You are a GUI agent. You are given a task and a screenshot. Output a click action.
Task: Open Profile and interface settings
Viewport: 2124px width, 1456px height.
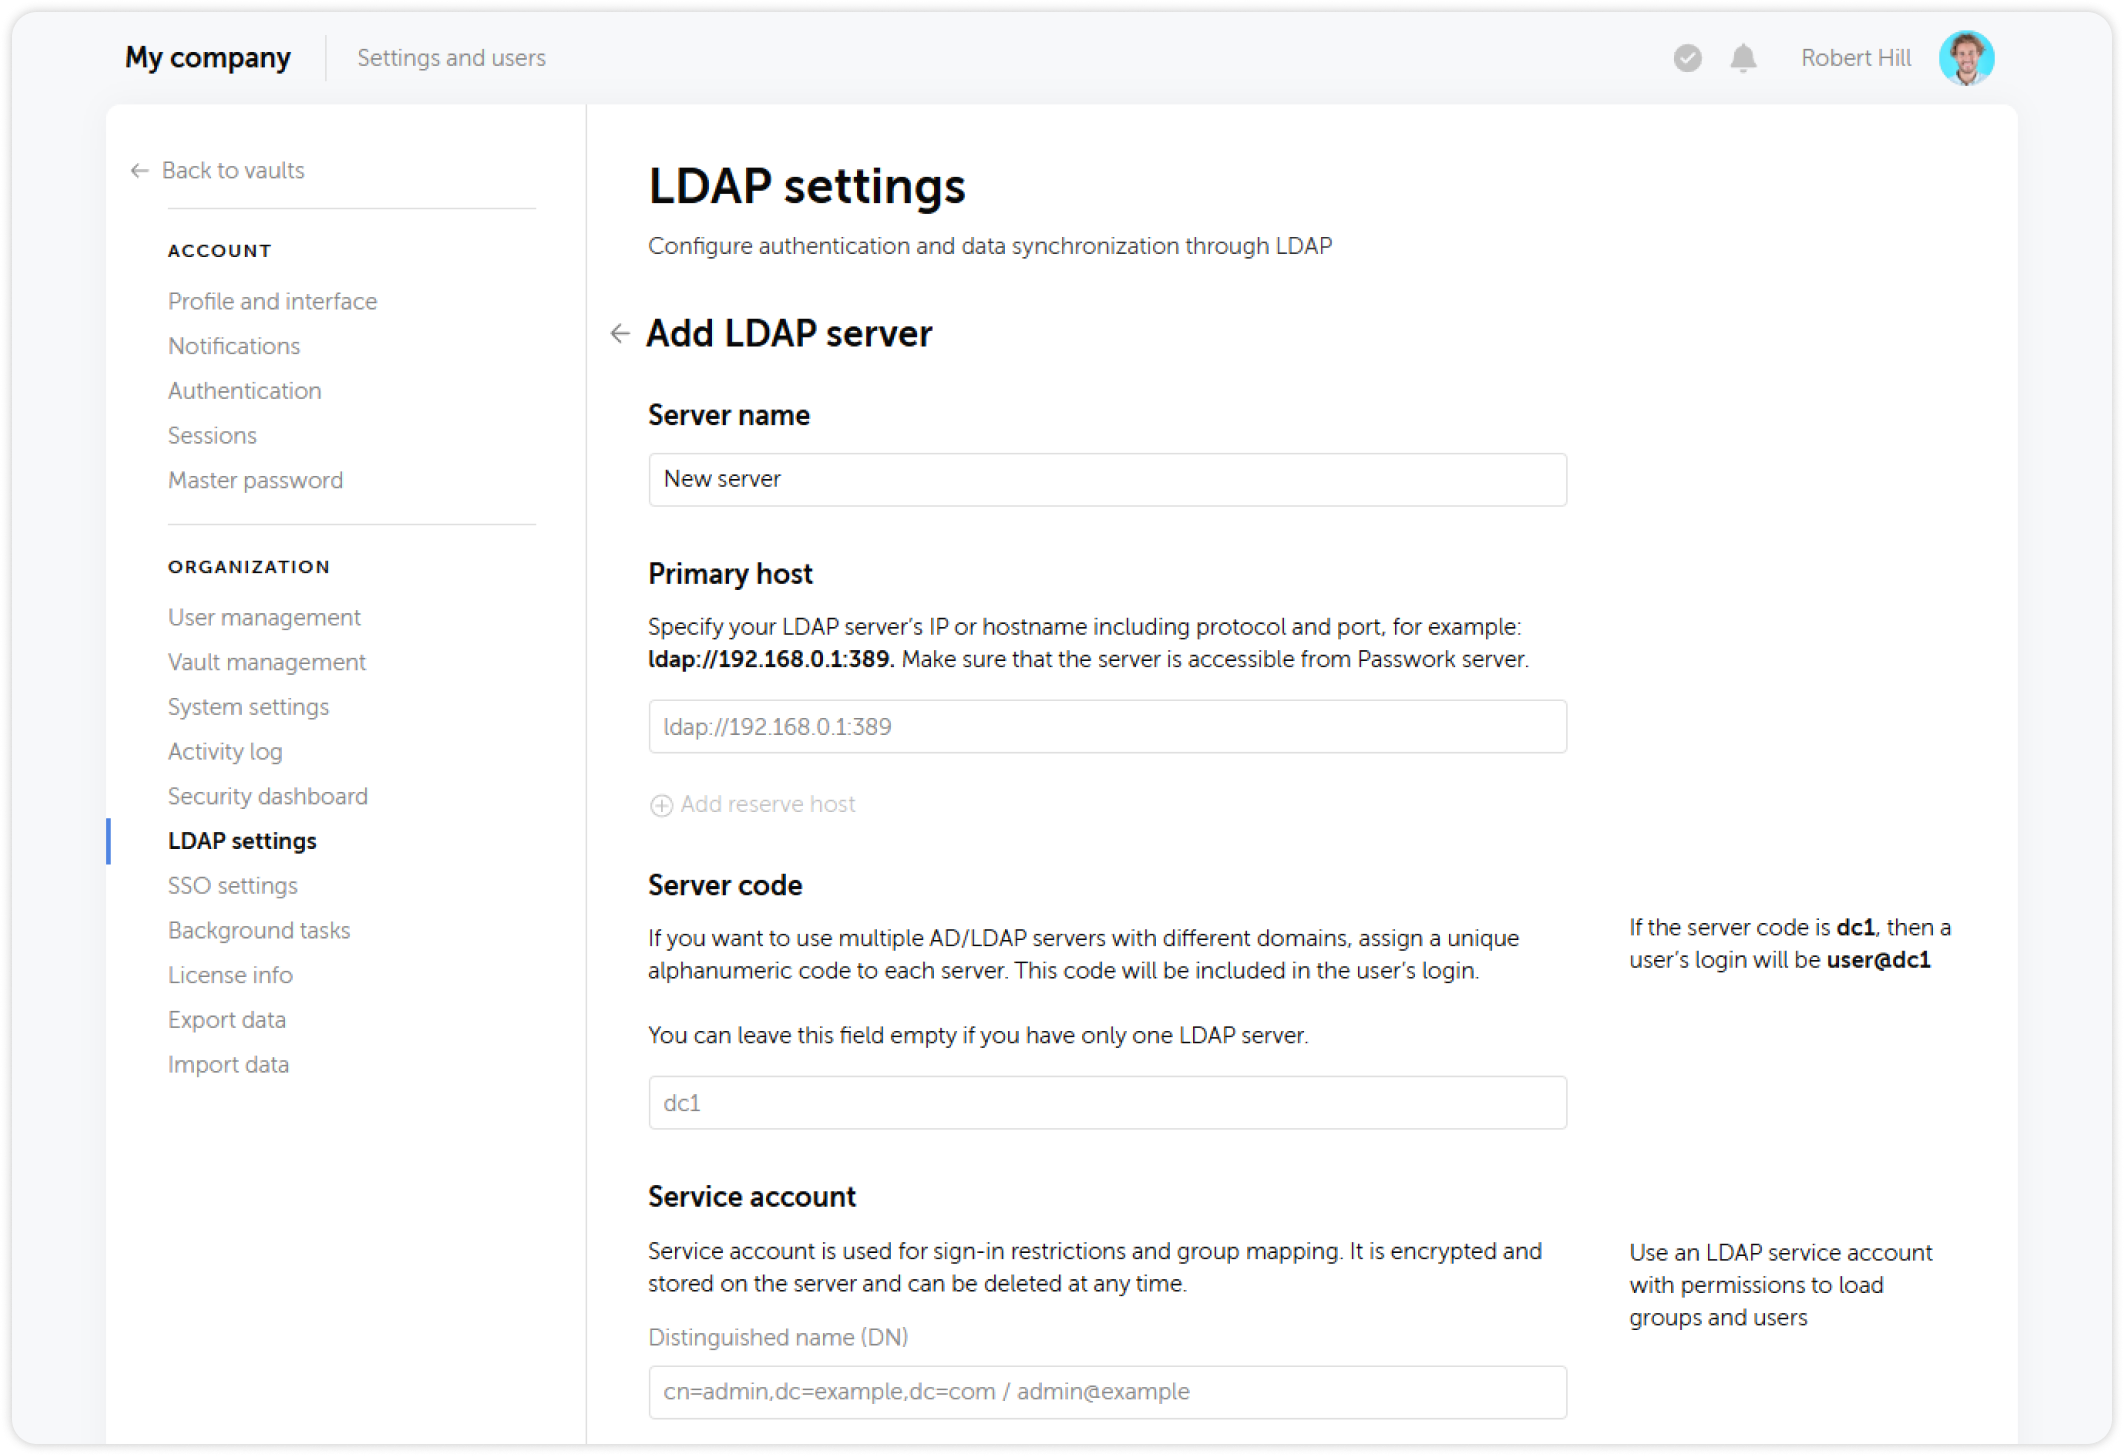pyautogui.click(x=272, y=301)
